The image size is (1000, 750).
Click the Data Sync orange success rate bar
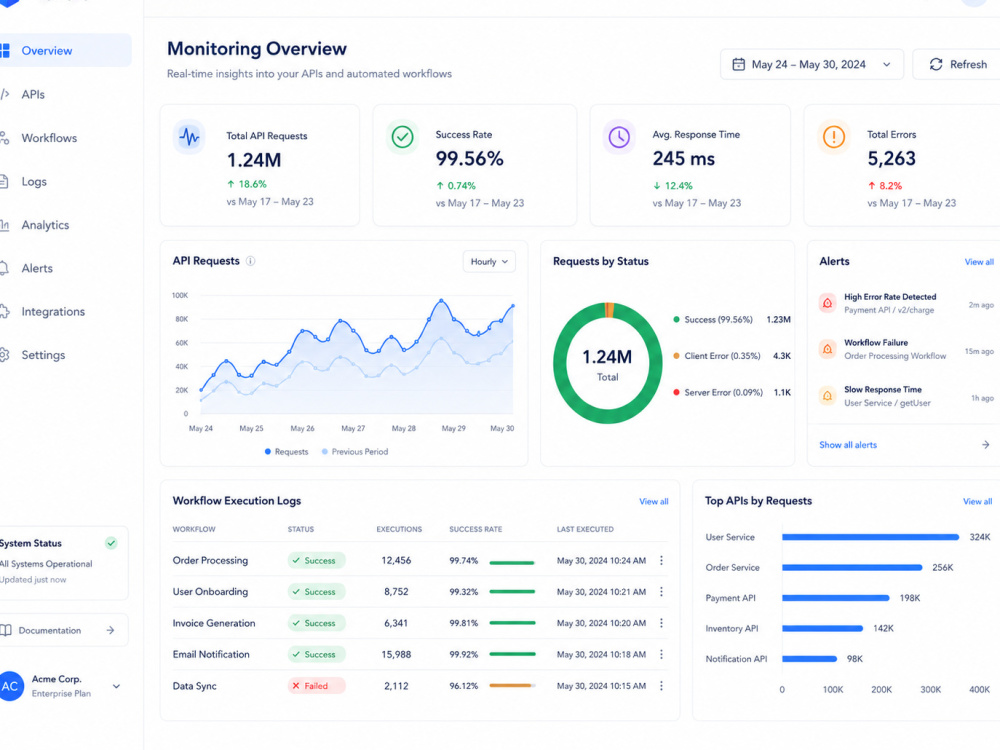coord(512,686)
